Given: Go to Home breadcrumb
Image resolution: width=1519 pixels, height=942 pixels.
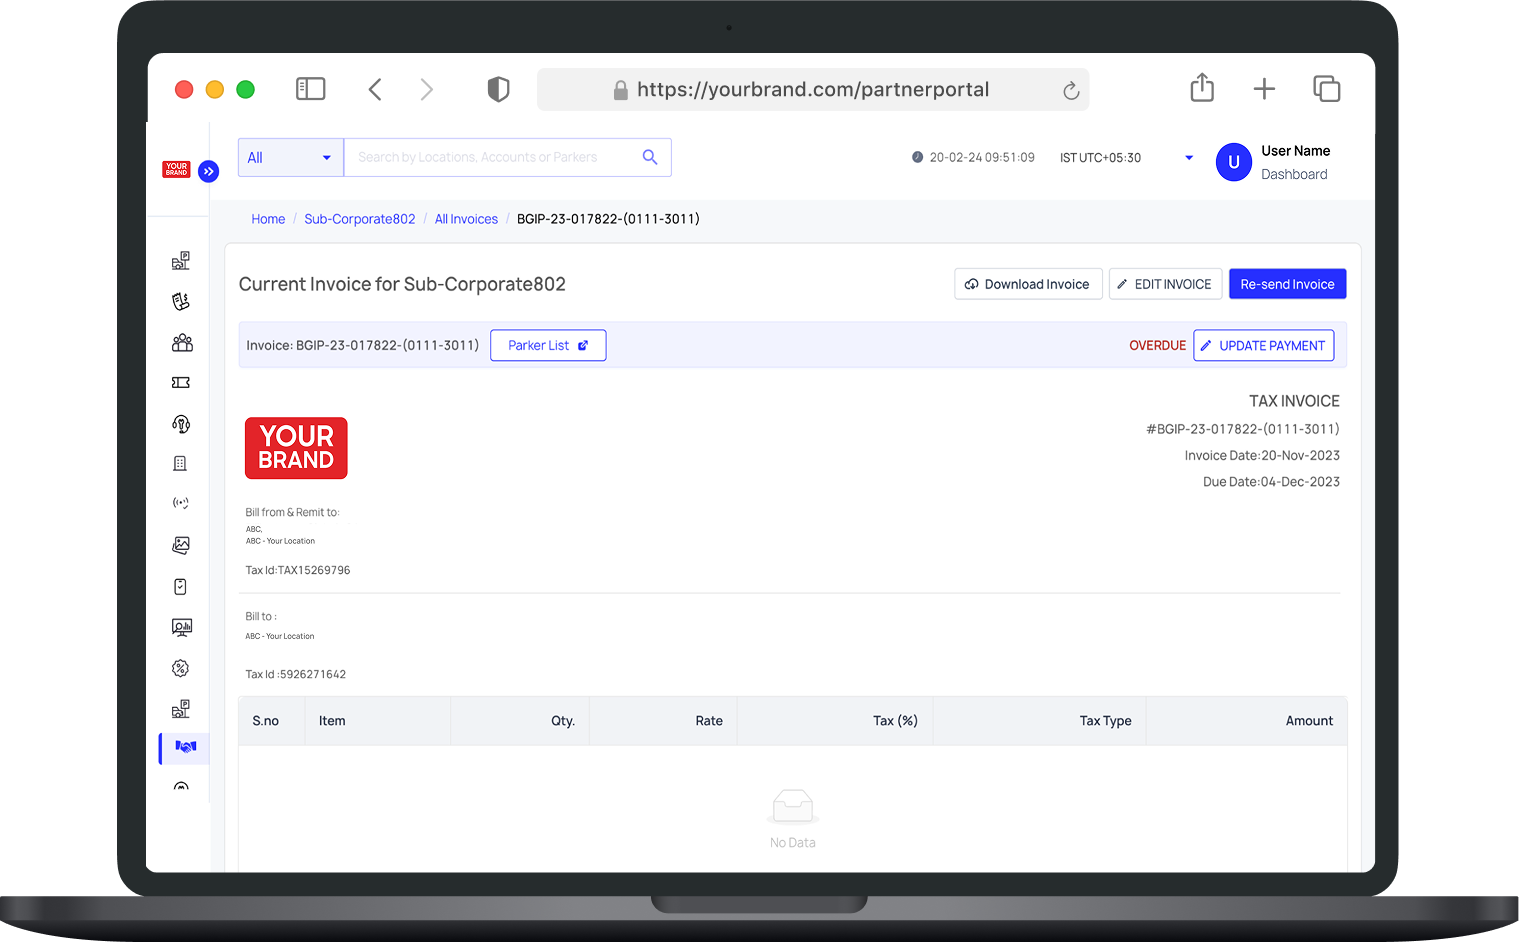Looking at the screenshot, I should 268,219.
